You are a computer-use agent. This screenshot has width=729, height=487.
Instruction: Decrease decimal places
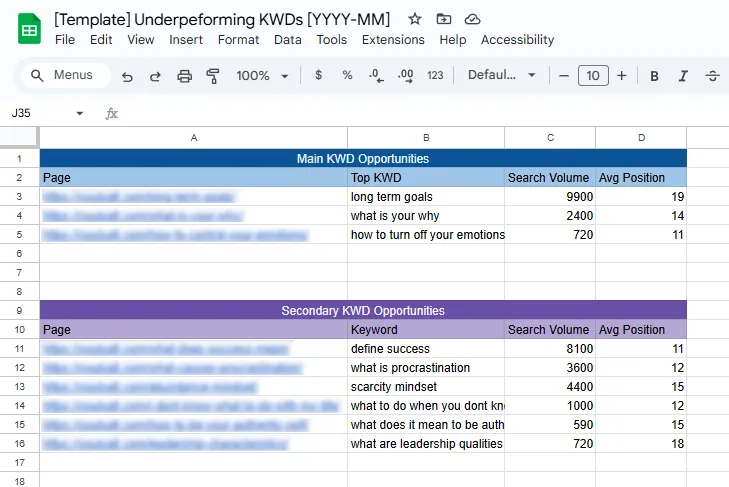click(376, 75)
